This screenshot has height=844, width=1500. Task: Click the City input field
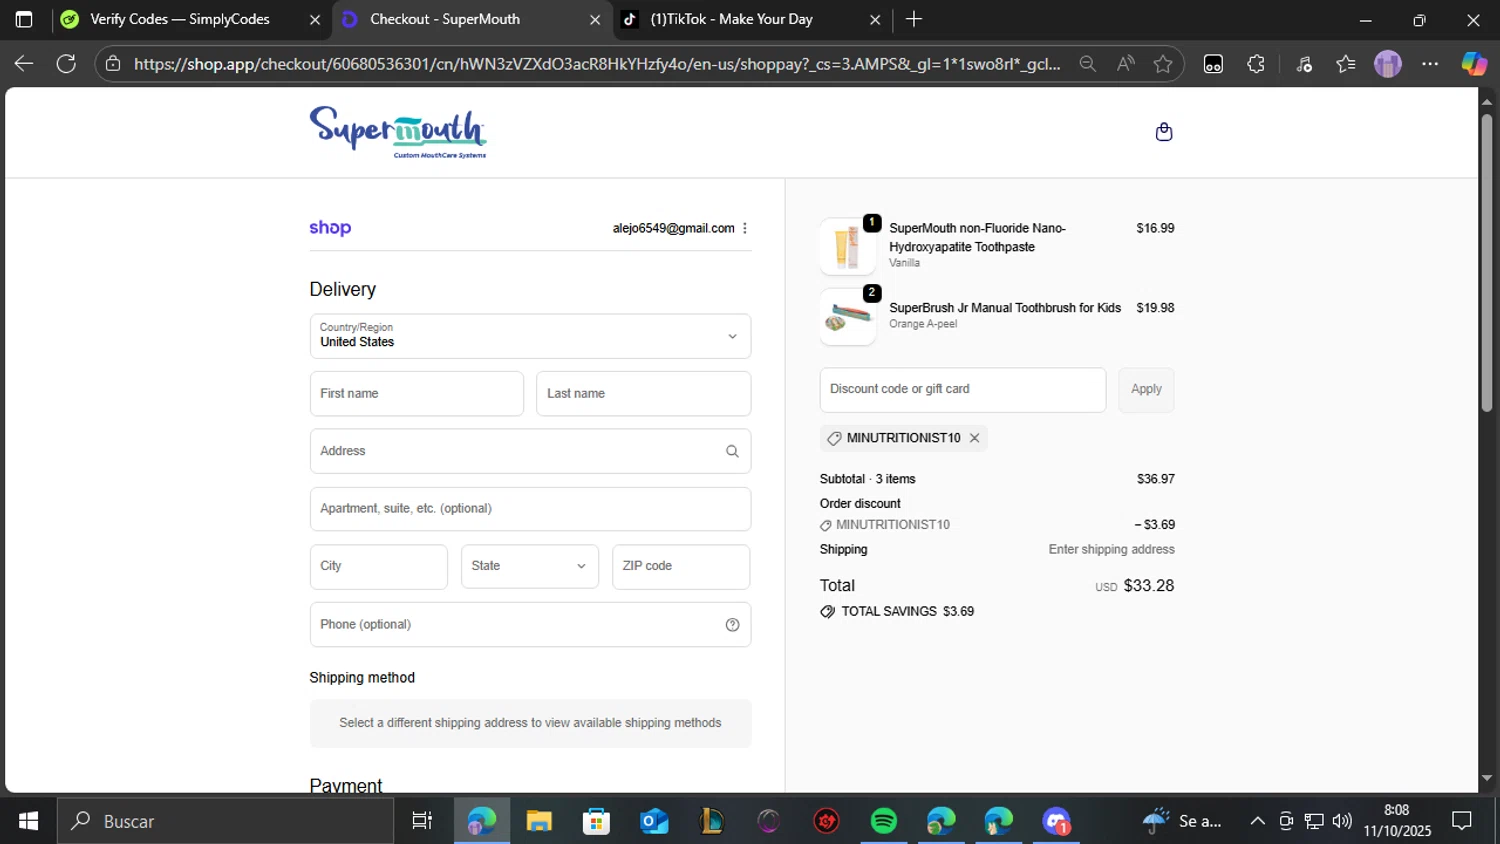point(379,567)
